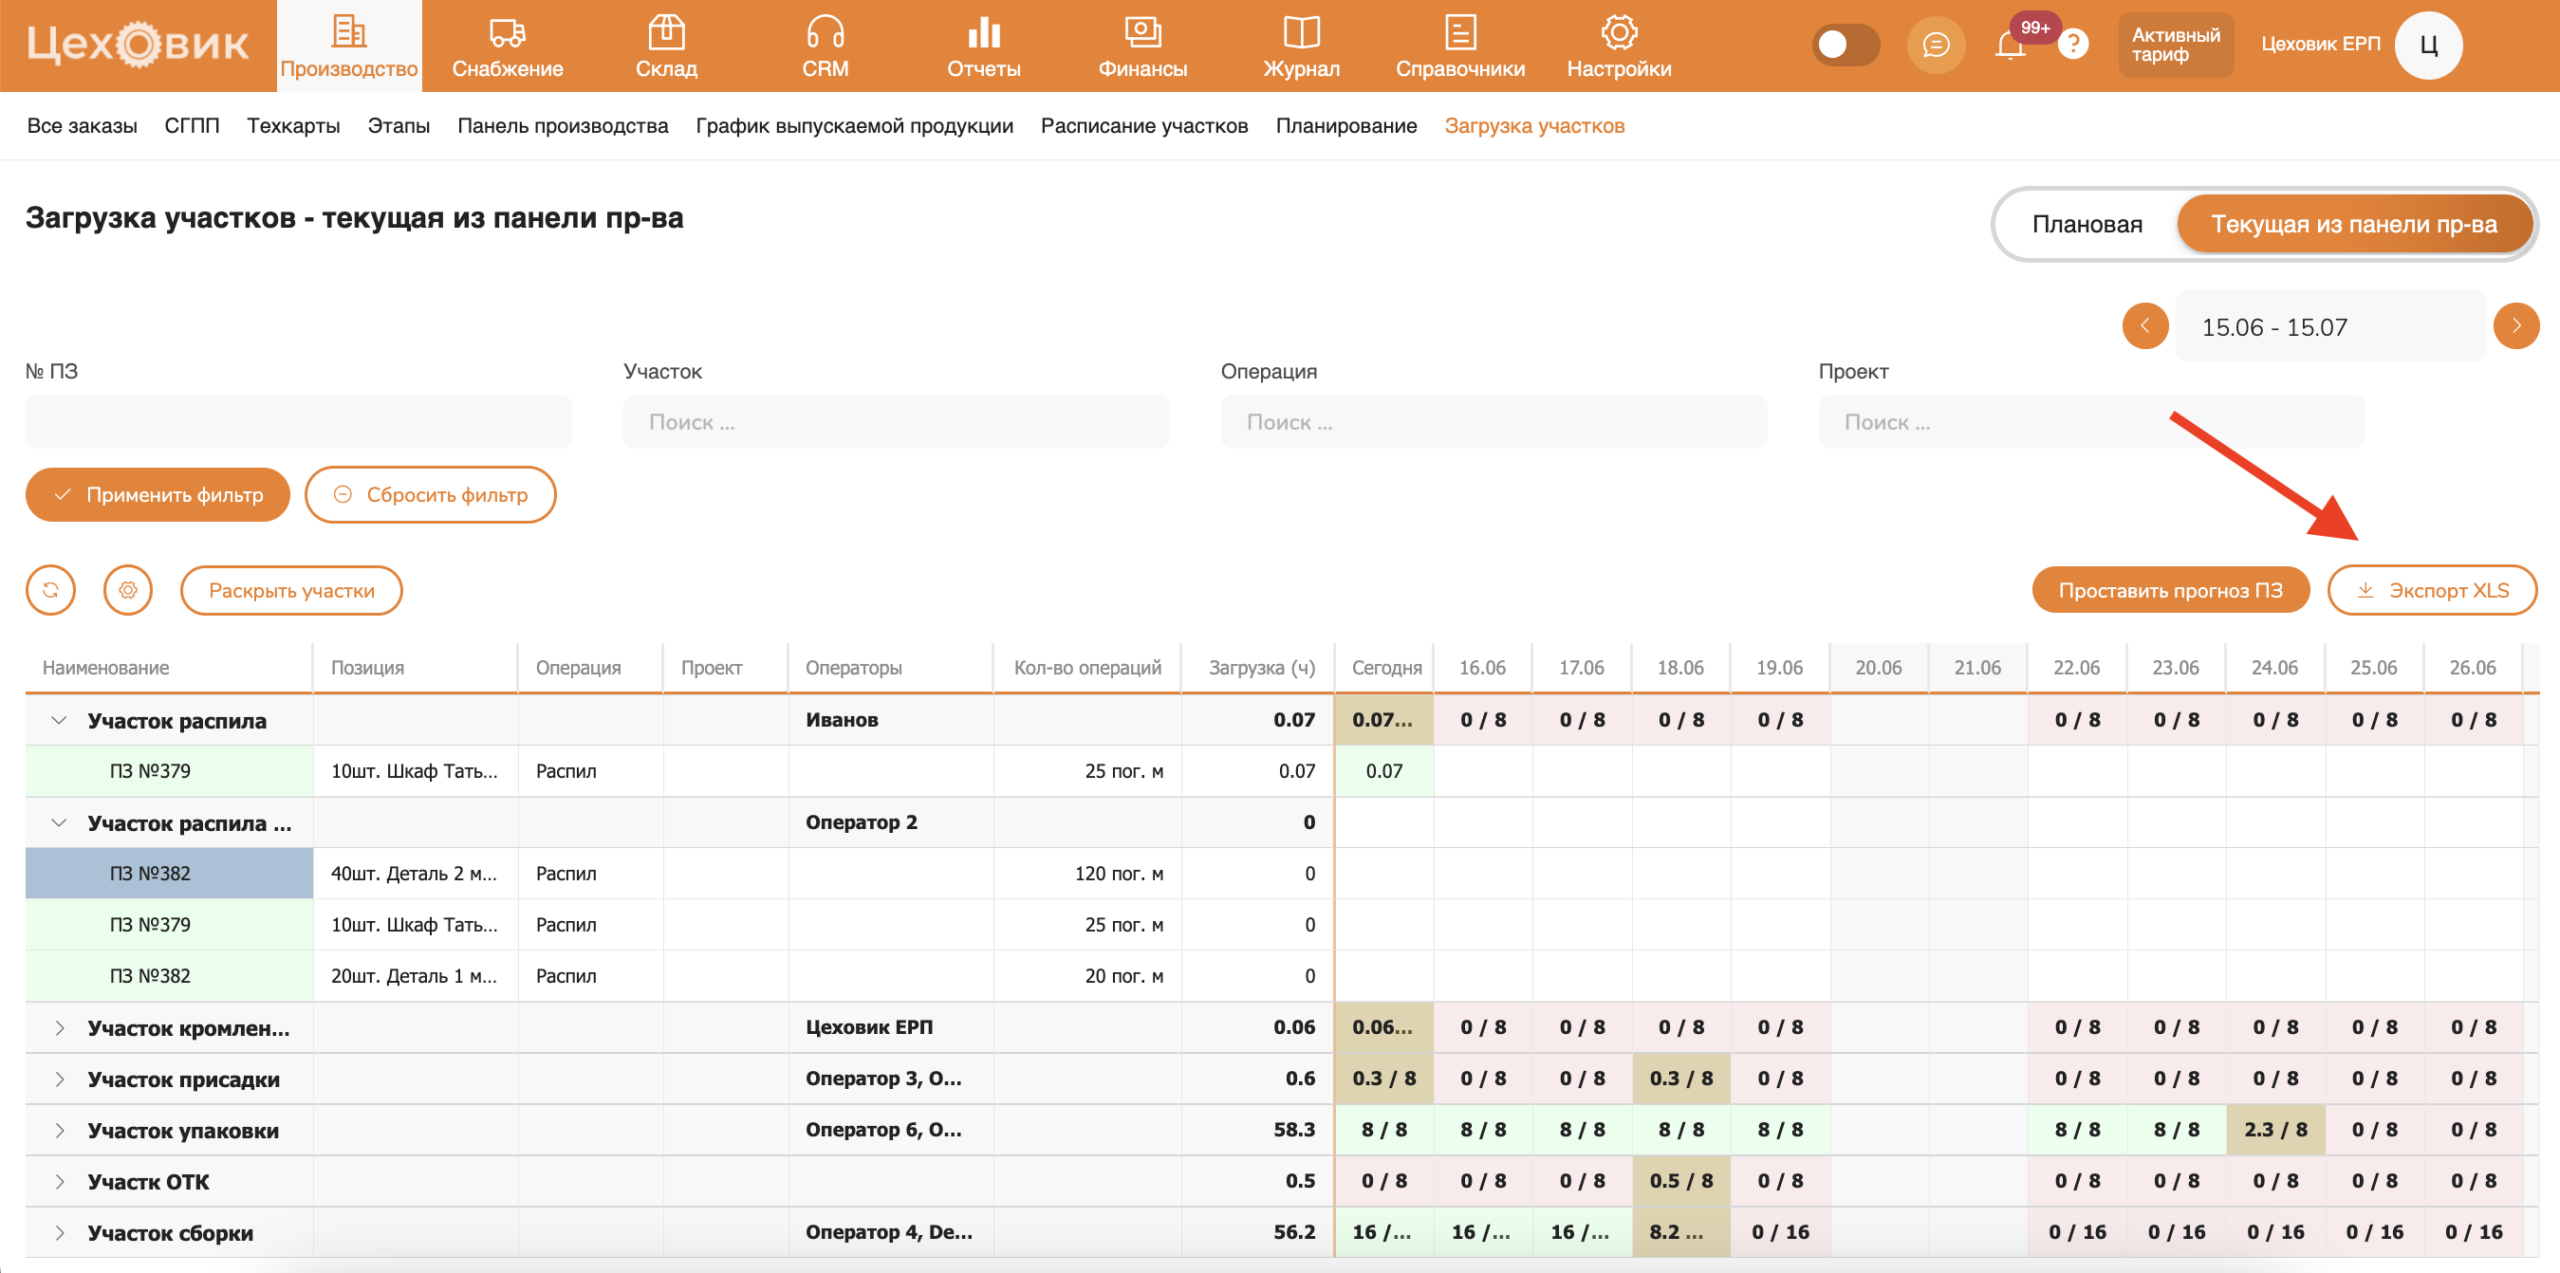Collapse the Участок распила group
Screen dimensions: 2560x1273
click(x=59, y=720)
